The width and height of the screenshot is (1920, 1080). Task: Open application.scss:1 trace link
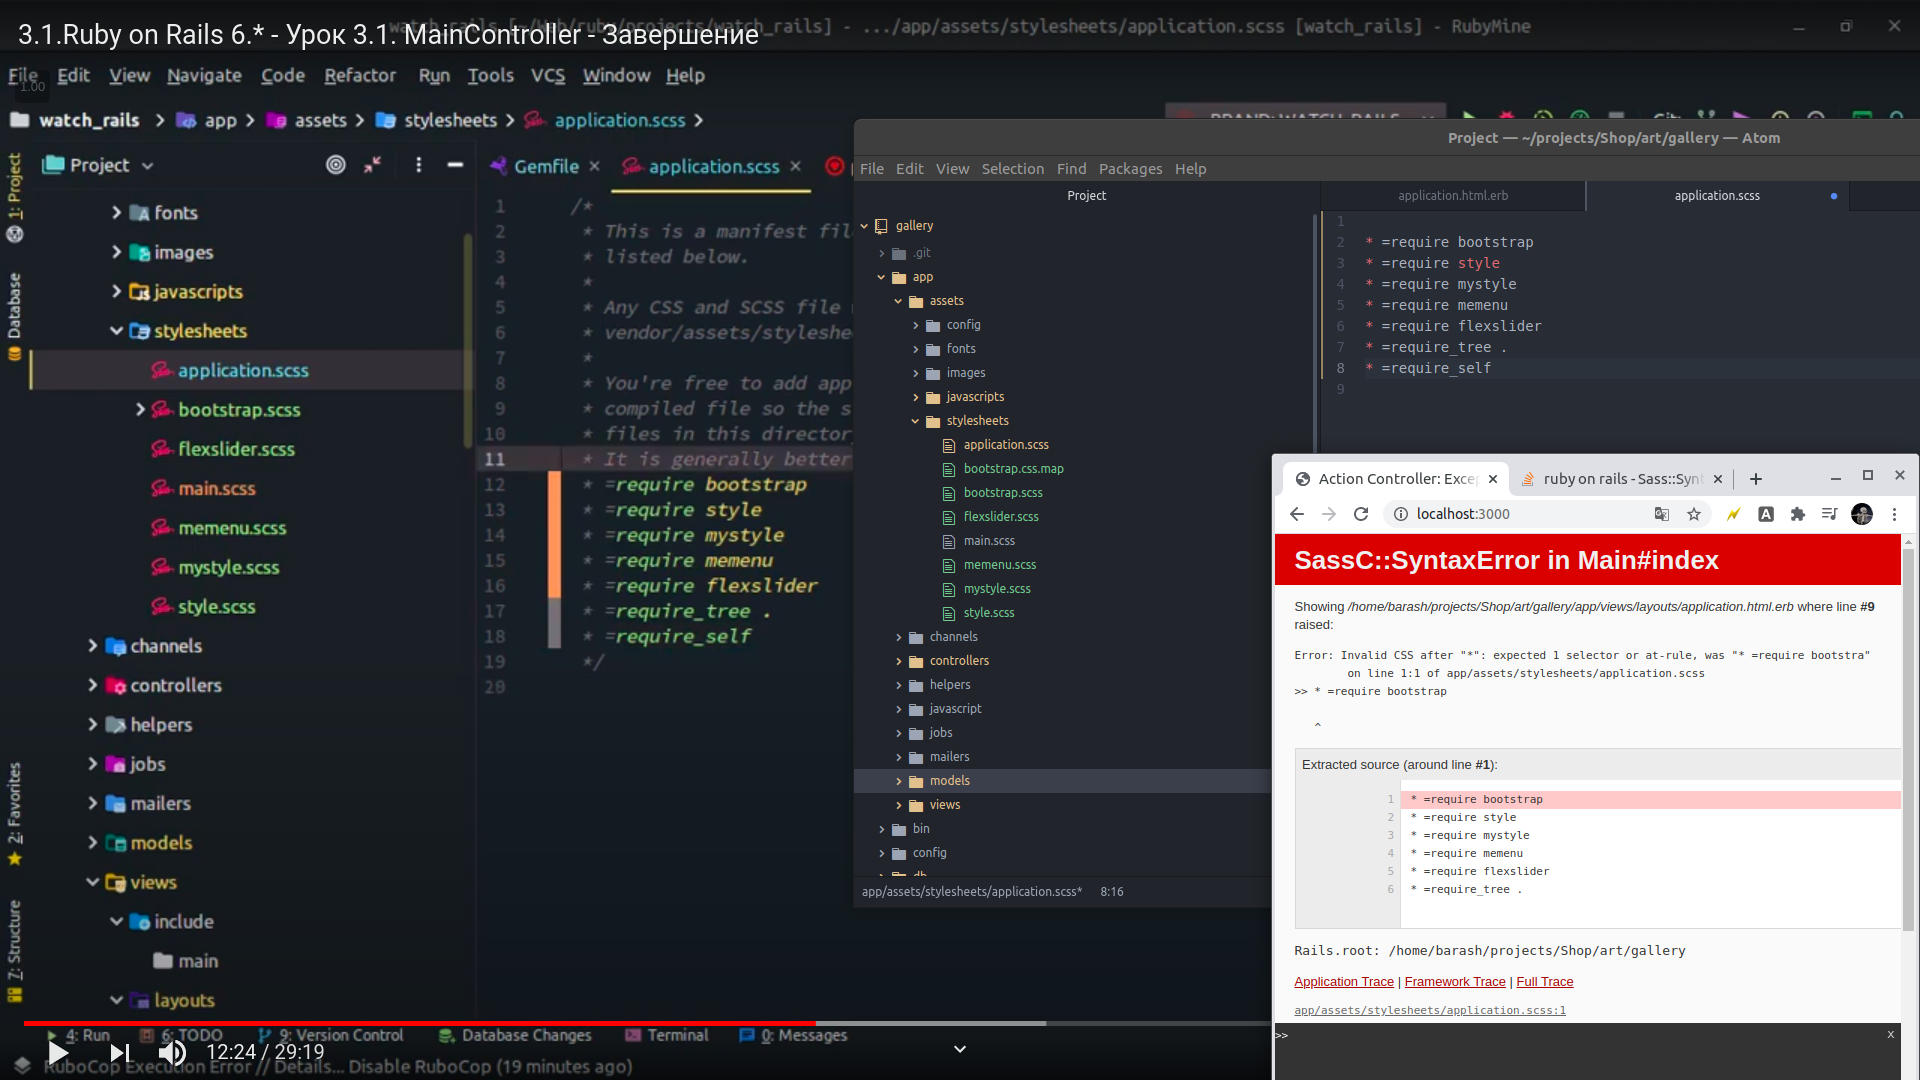[1429, 1010]
